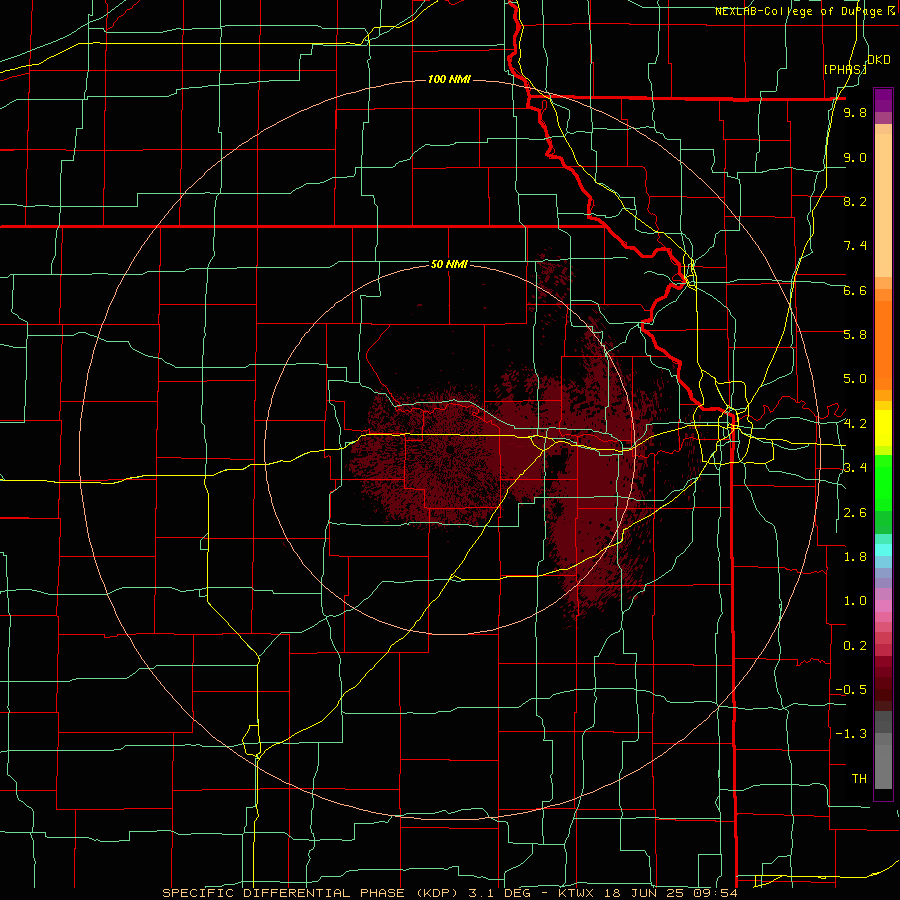
Task: Click the "NEXLAB-College of DuPage" credit text
Action: pos(800,11)
